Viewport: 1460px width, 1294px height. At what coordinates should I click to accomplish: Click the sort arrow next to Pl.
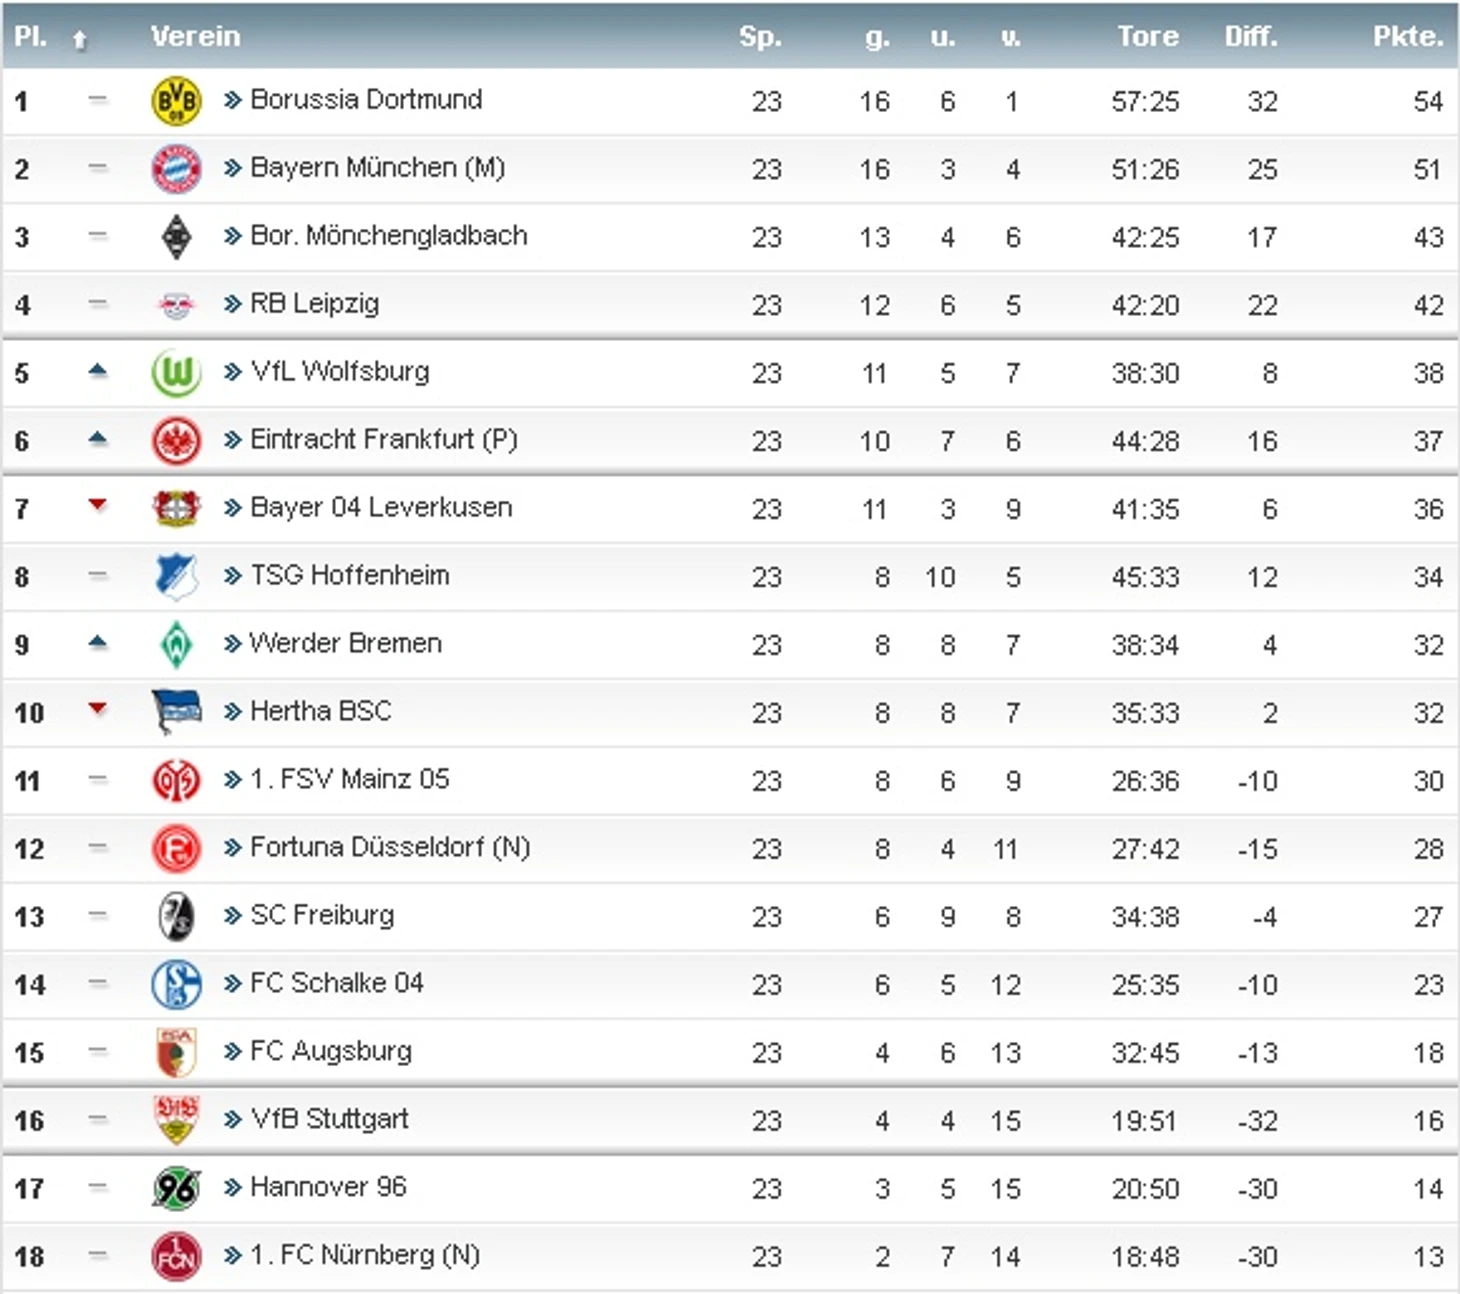(80, 39)
